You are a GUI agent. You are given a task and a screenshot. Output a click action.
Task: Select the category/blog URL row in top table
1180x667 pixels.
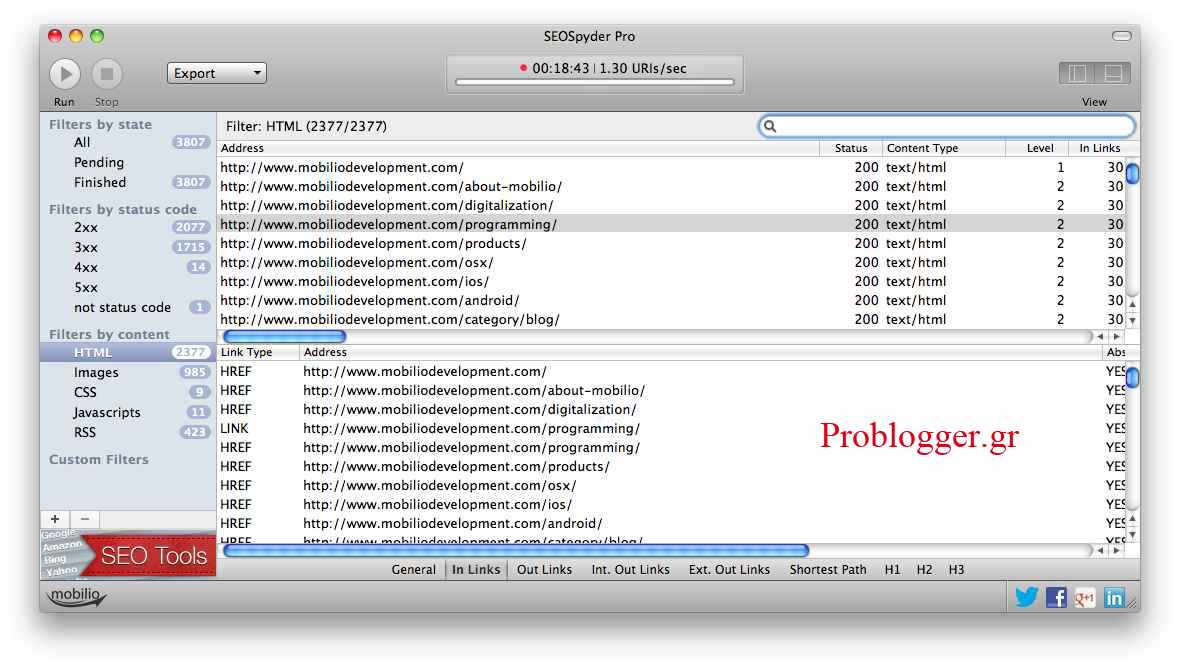pyautogui.click(x=672, y=320)
